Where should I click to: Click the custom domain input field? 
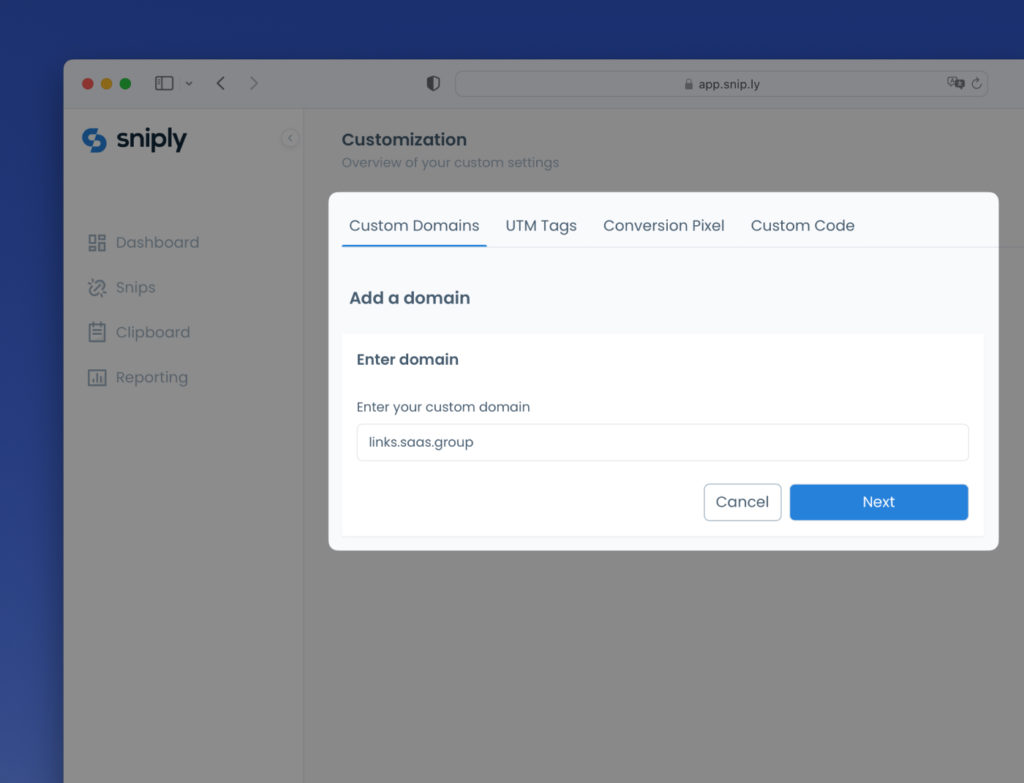pos(662,442)
